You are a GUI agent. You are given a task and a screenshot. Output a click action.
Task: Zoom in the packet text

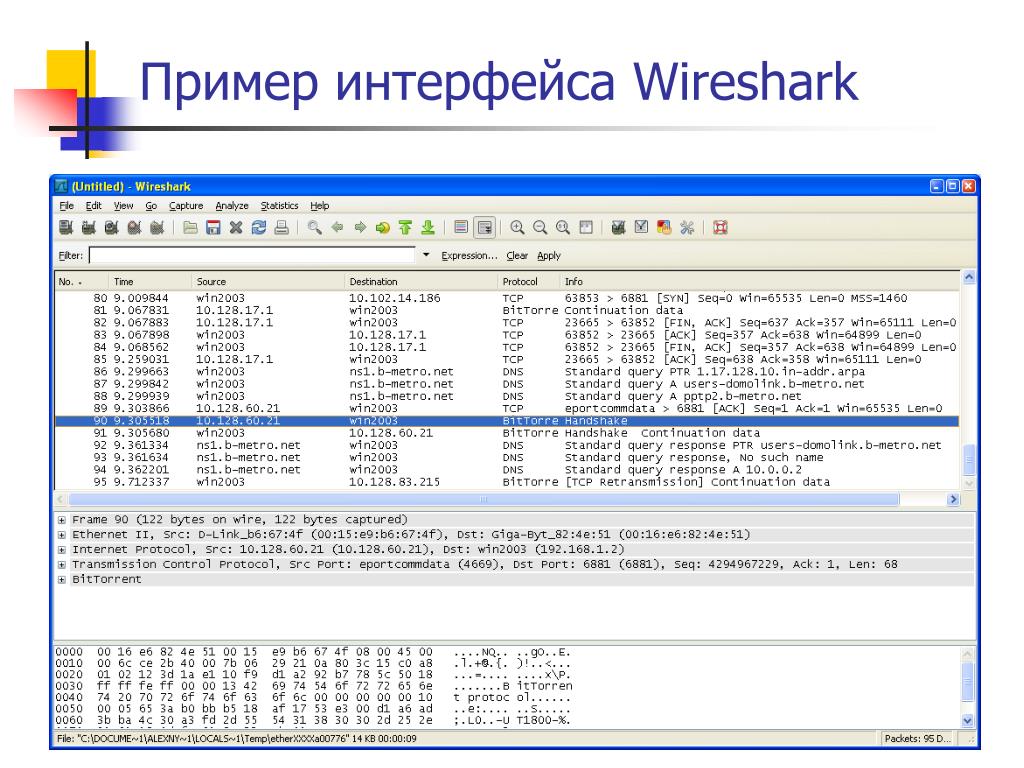(517, 227)
